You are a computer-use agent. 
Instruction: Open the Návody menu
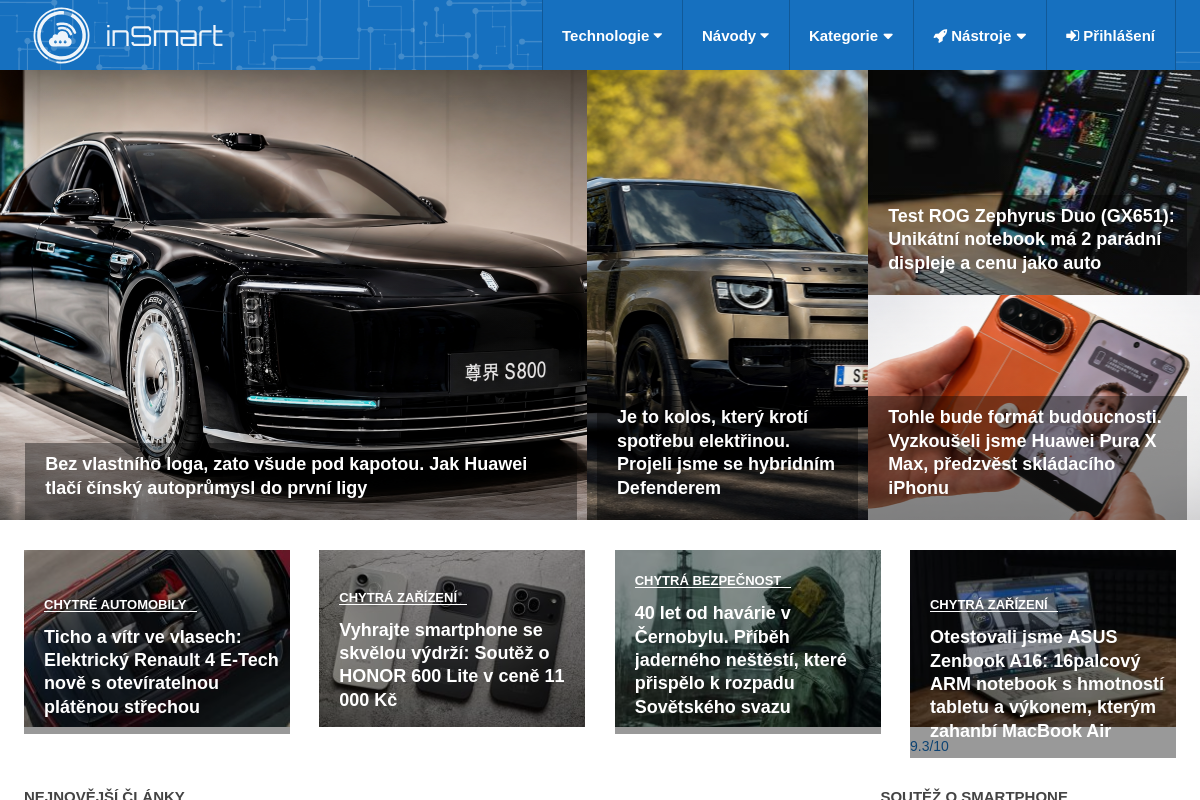[x=735, y=35]
